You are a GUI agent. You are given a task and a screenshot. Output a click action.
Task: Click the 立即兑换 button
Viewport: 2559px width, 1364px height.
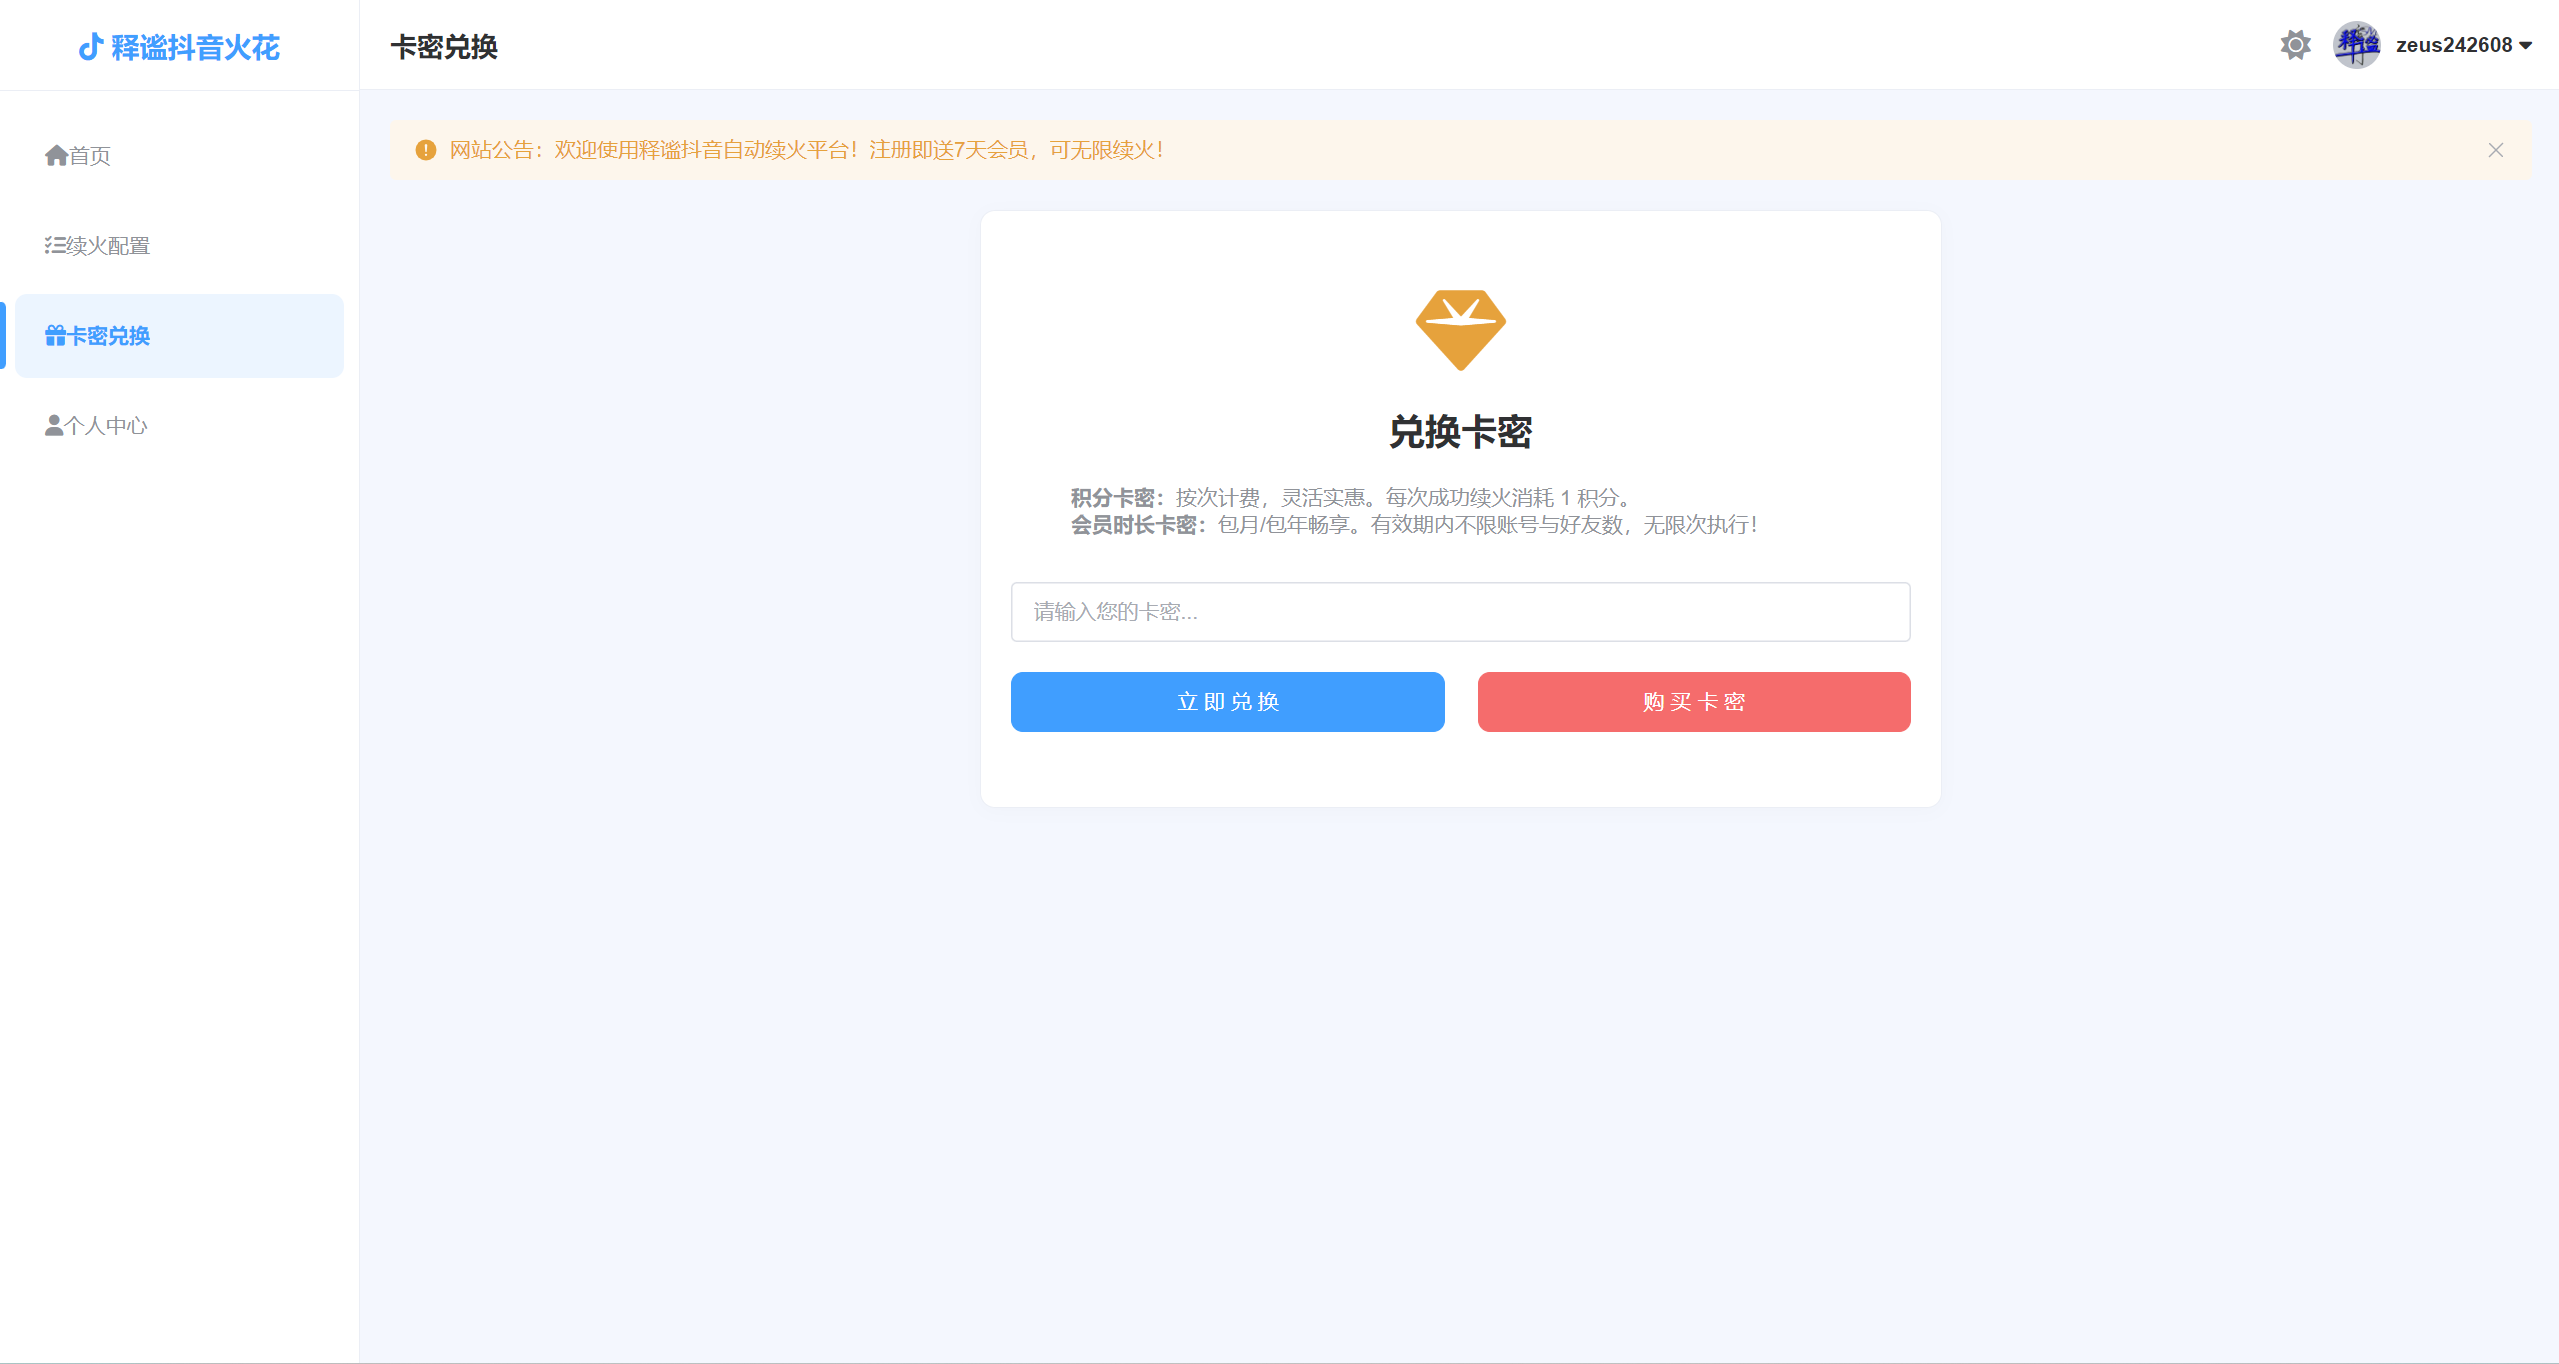tap(1227, 702)
